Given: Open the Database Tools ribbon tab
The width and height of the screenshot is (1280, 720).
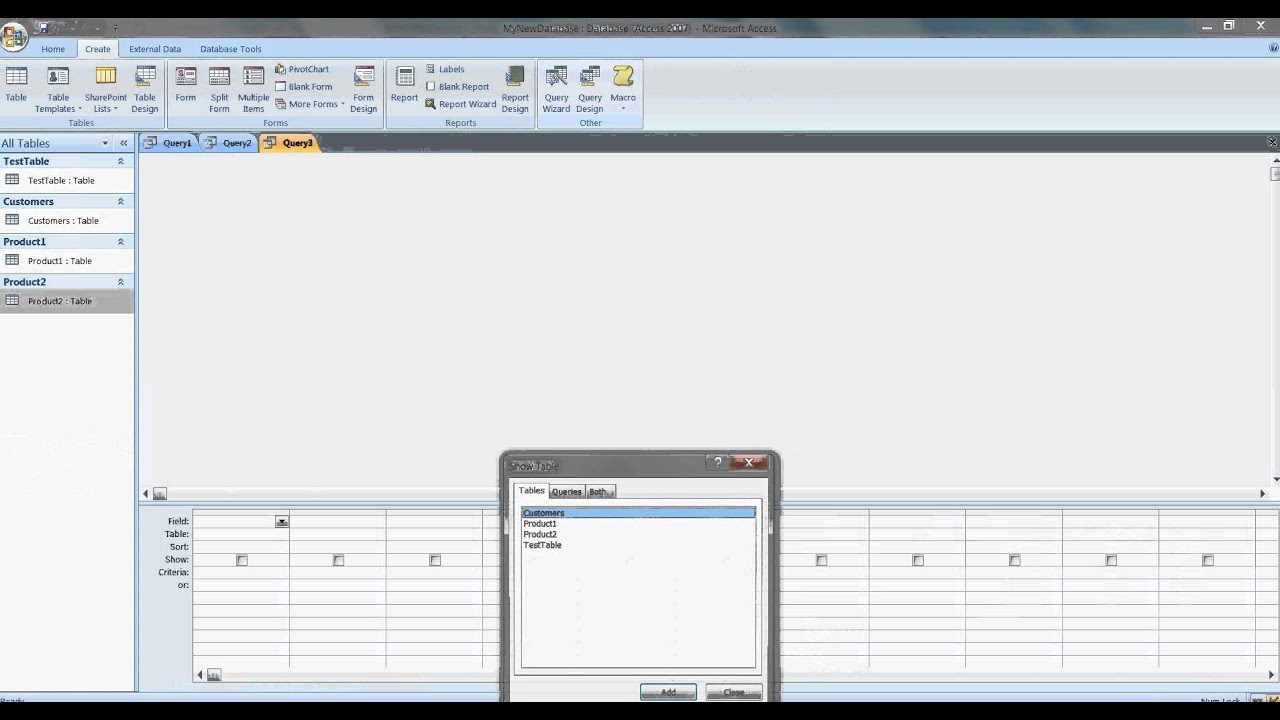Looking at the screenshot, I should pyautogui.click(x=231, y=49).
